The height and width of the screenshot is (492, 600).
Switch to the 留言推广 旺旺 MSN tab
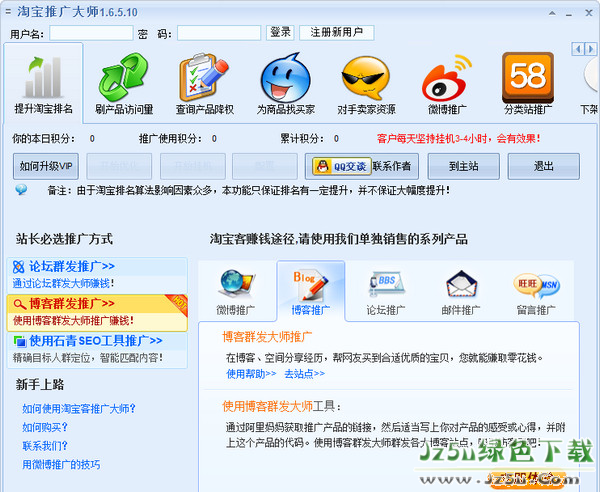click(536, 293)
